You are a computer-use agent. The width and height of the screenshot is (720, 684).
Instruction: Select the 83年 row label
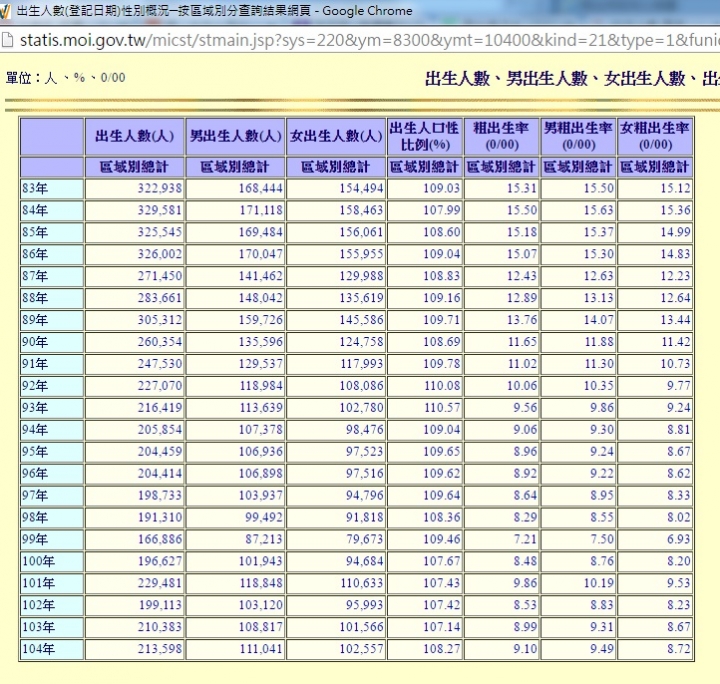pos(52,189)
